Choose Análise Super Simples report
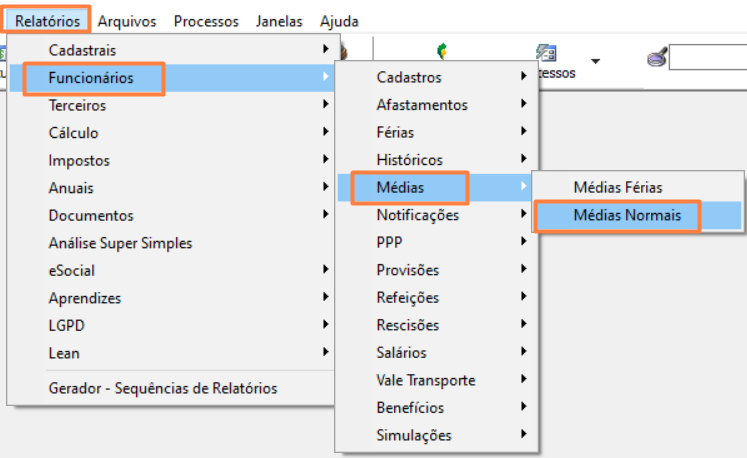 (120, 243)
